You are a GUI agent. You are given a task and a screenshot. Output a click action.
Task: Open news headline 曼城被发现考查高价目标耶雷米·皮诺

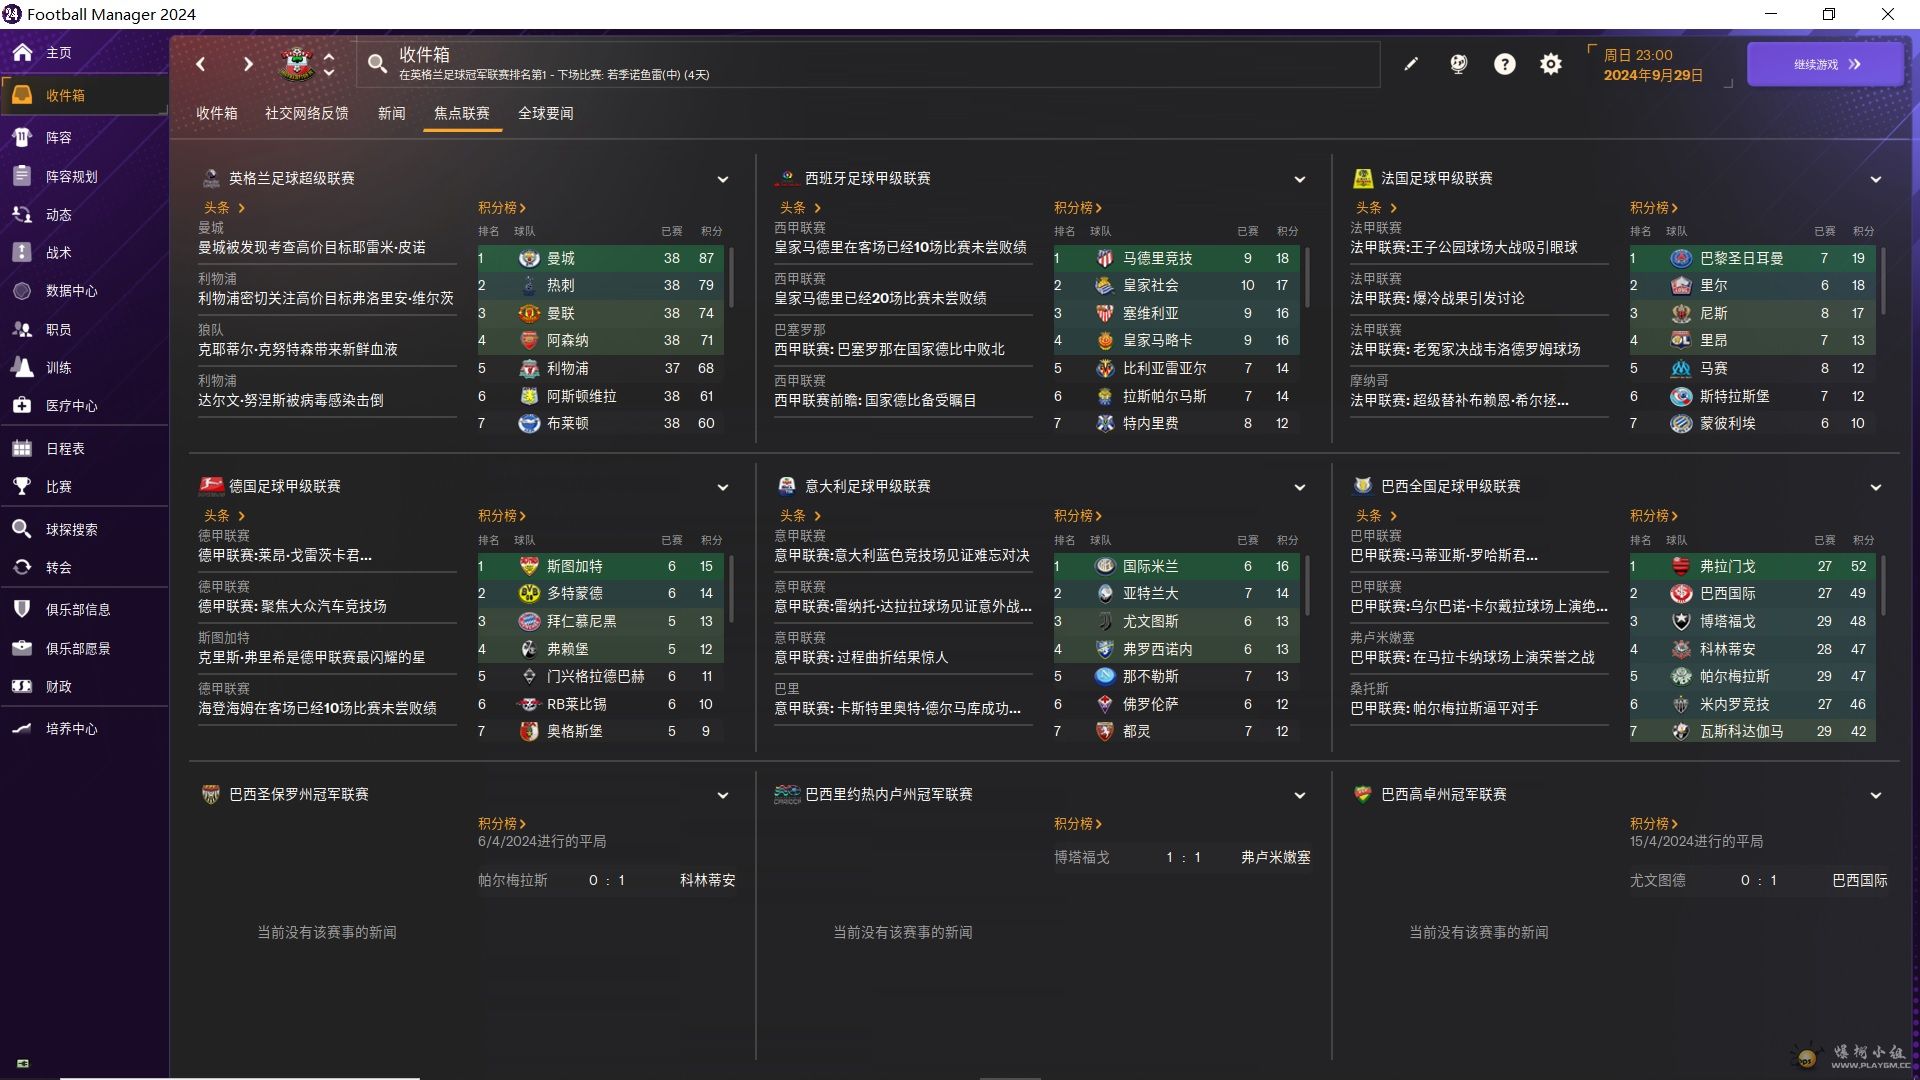[x=311, y=247]
